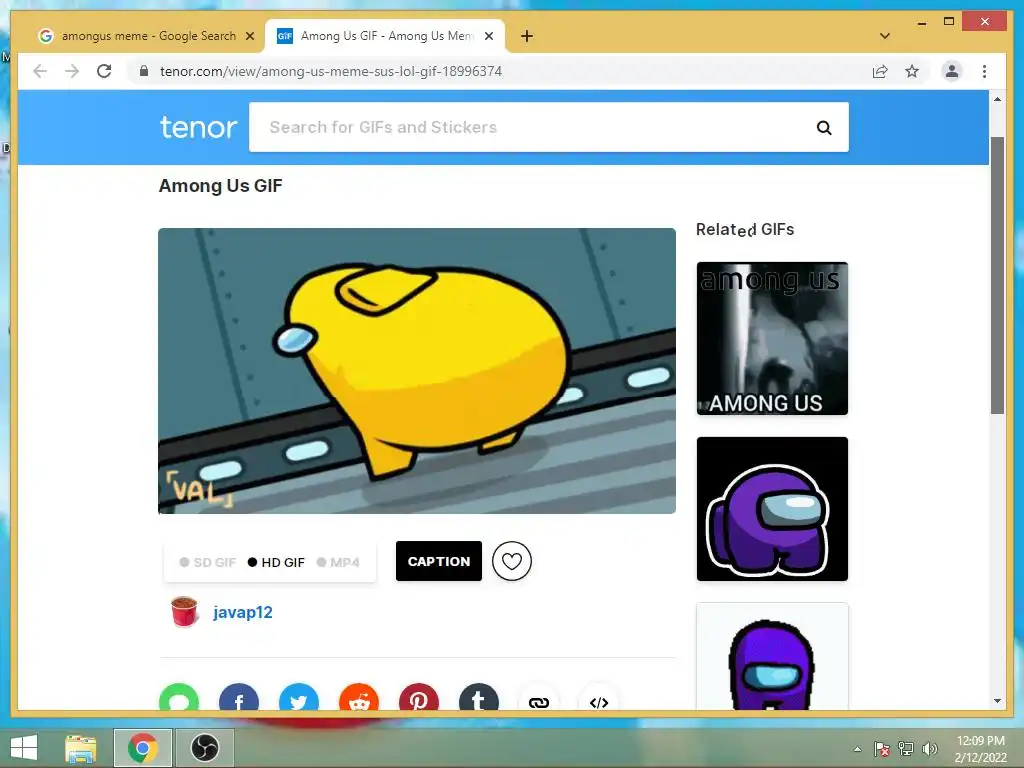
Task: Share the GIF on Facebook
Action: pyautogui.click(x=239, y=697)
